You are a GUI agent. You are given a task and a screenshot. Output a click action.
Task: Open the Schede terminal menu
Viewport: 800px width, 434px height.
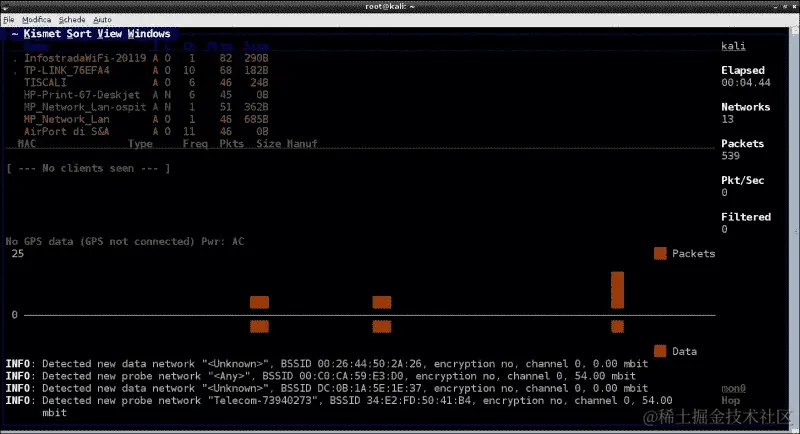point(72,20)
